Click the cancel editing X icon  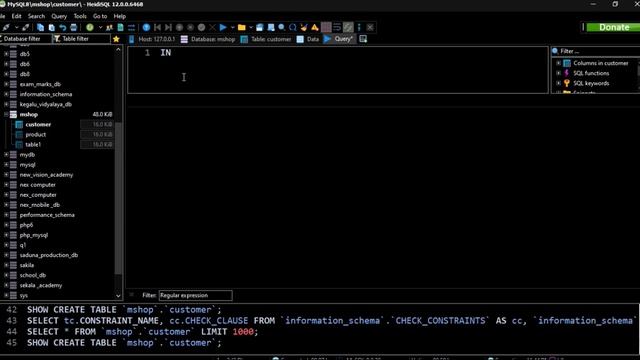(x=212, y=27)
